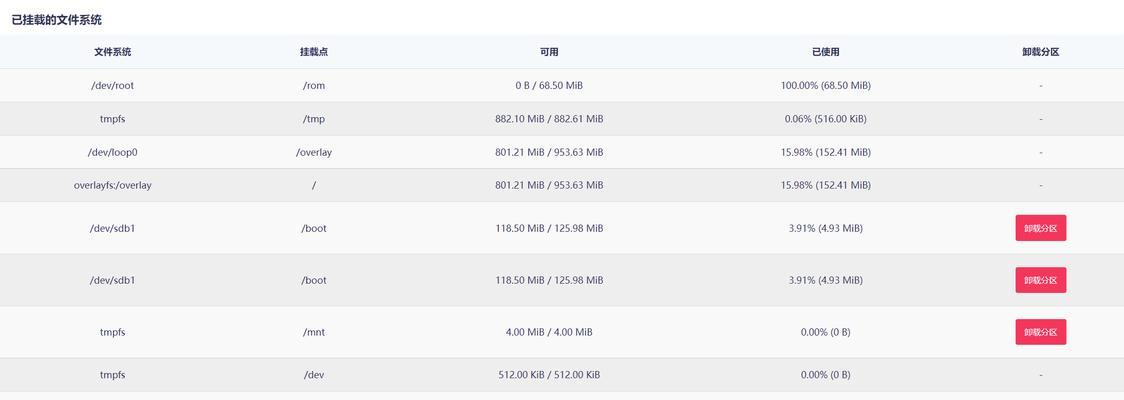This screenshot has height=400, width=1124.
Task: Click the /dev/loop0 filesystem entry
Action: tap(113, 152)
